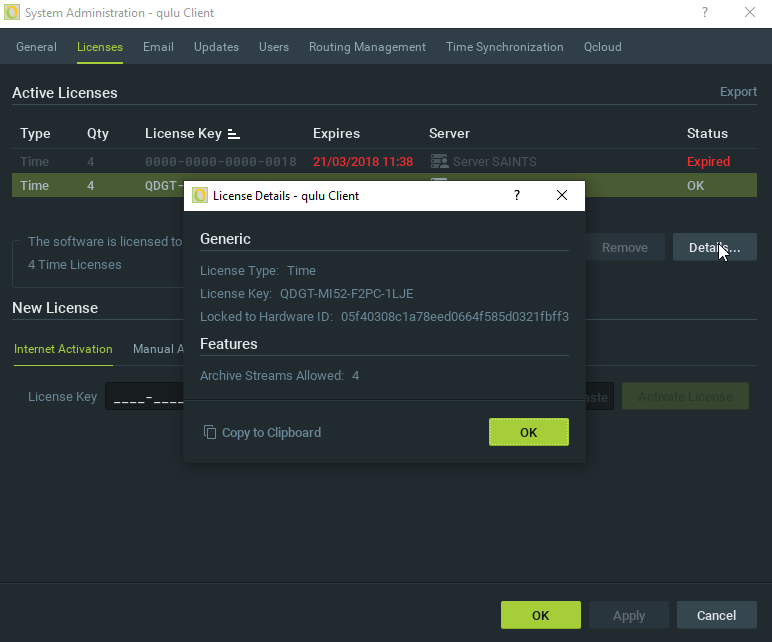
Task: Open the General tab
Action: click(x=36, y=47)
